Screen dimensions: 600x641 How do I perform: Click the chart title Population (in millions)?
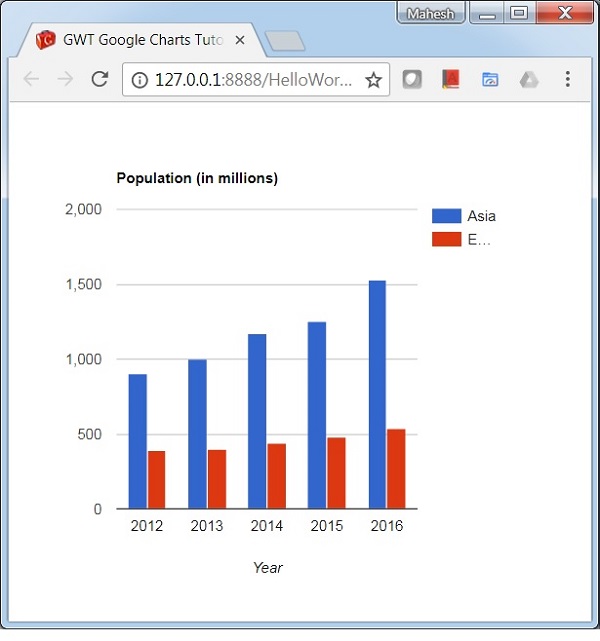pyautogui.click(x=197, y=178)
